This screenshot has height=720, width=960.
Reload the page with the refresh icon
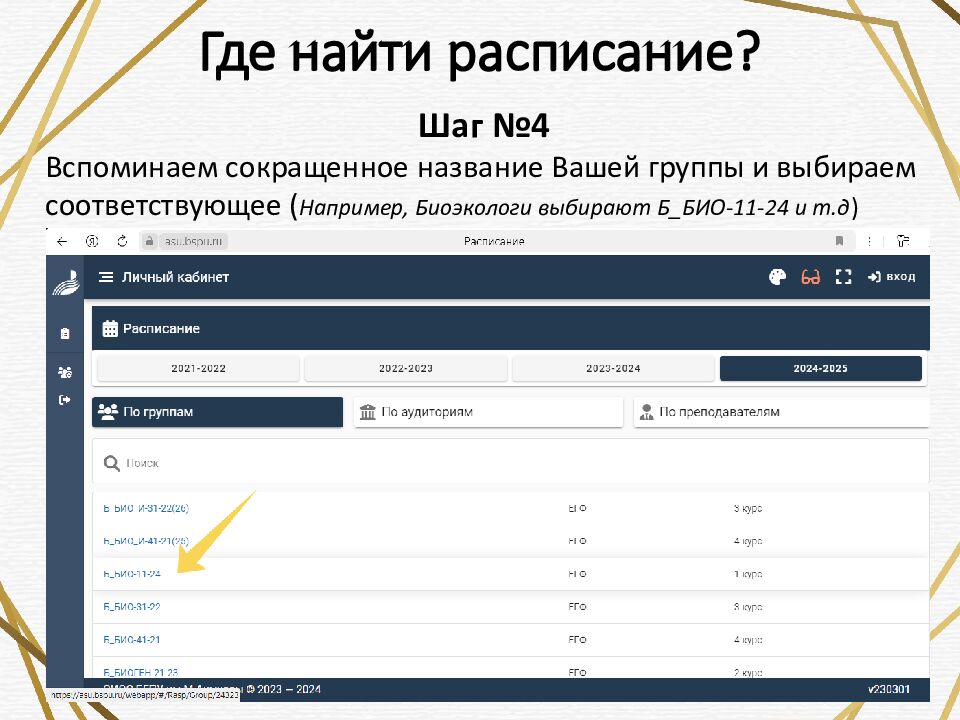122,241
